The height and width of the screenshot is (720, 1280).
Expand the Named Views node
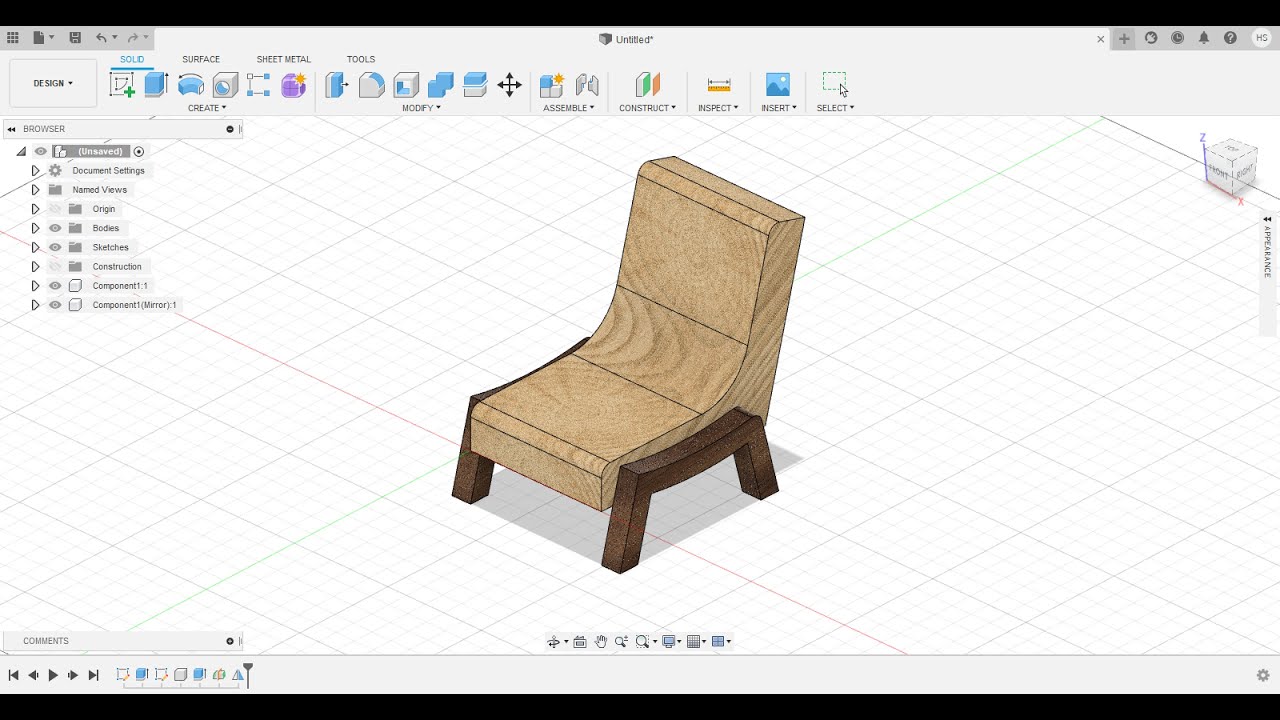(x=35, y=190)
